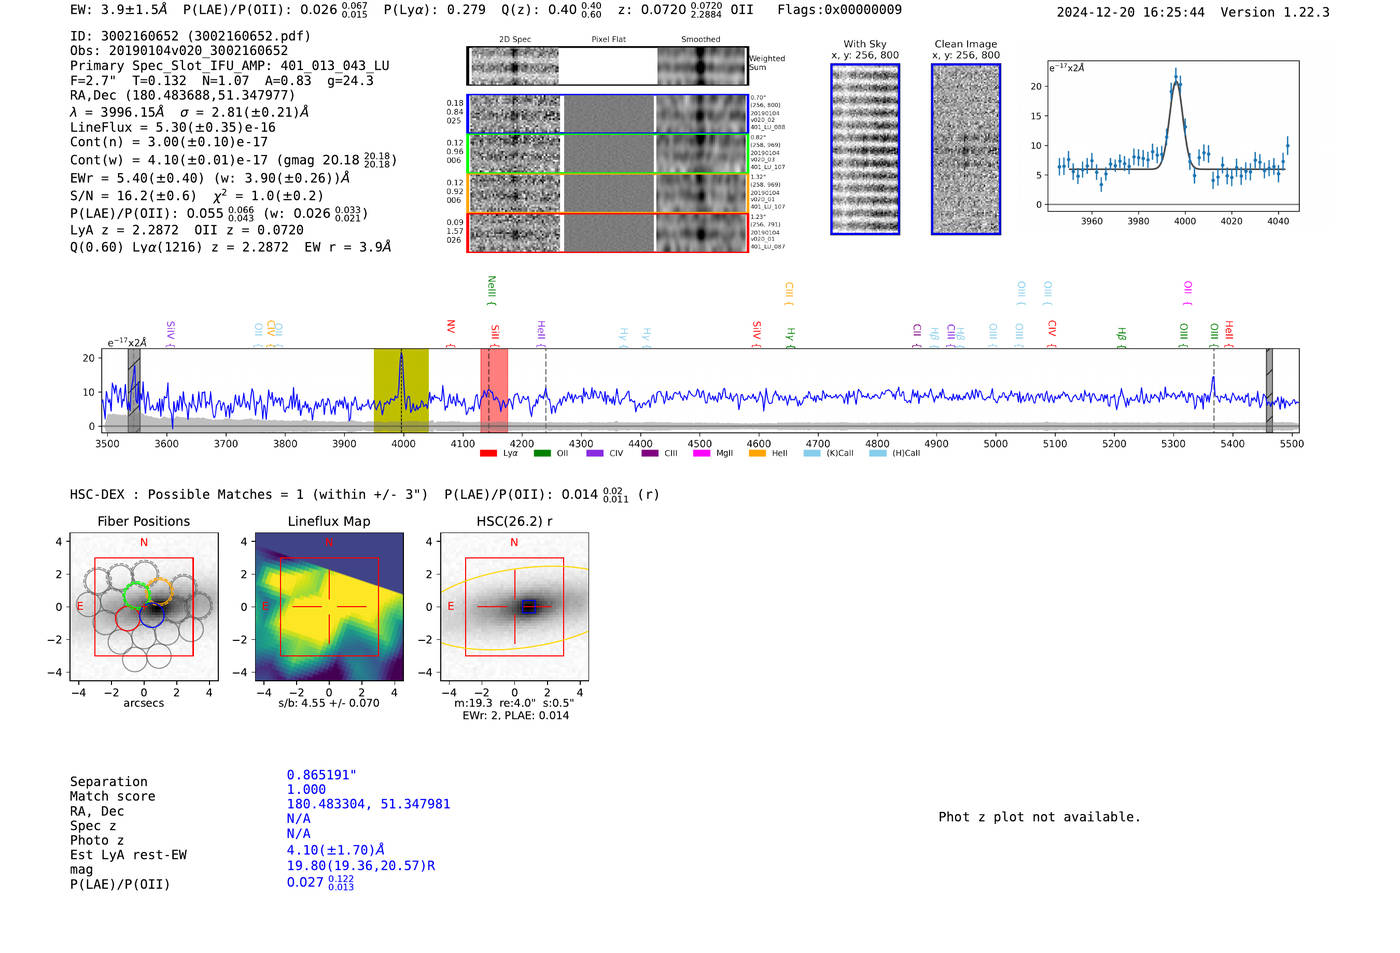The image size is (1400, 953).
Task: Click the red shaded band in the spectrum
Action: pyautogui.click(x=494, y=391)
